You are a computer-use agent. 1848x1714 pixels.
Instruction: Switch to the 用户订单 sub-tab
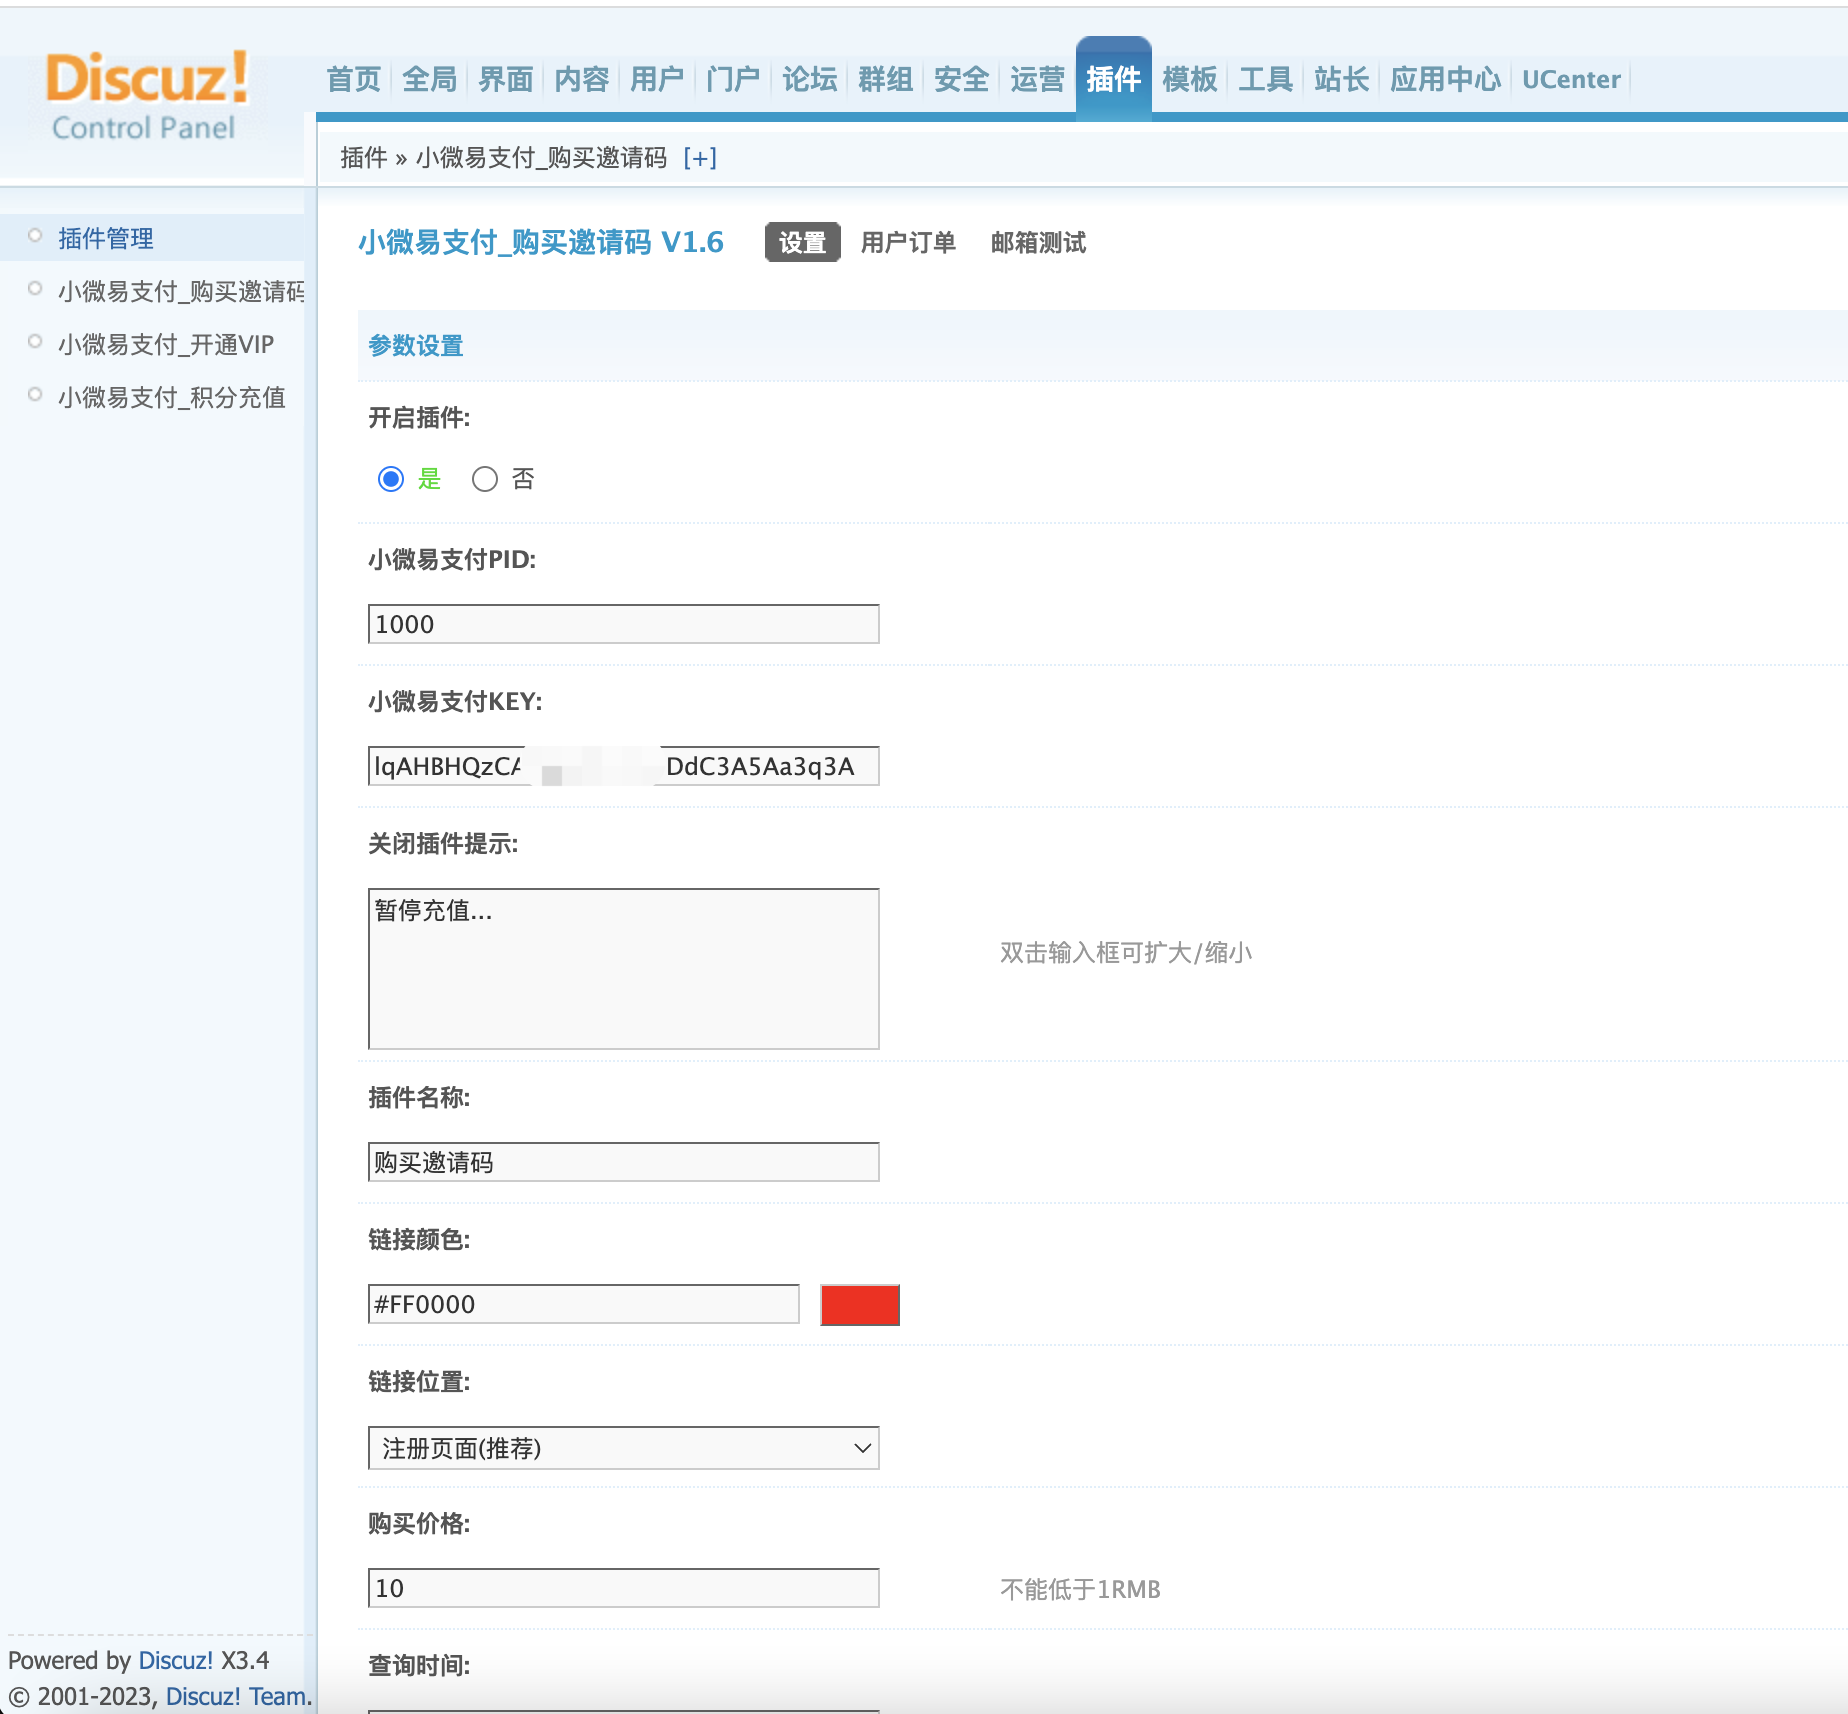(909, 243)
